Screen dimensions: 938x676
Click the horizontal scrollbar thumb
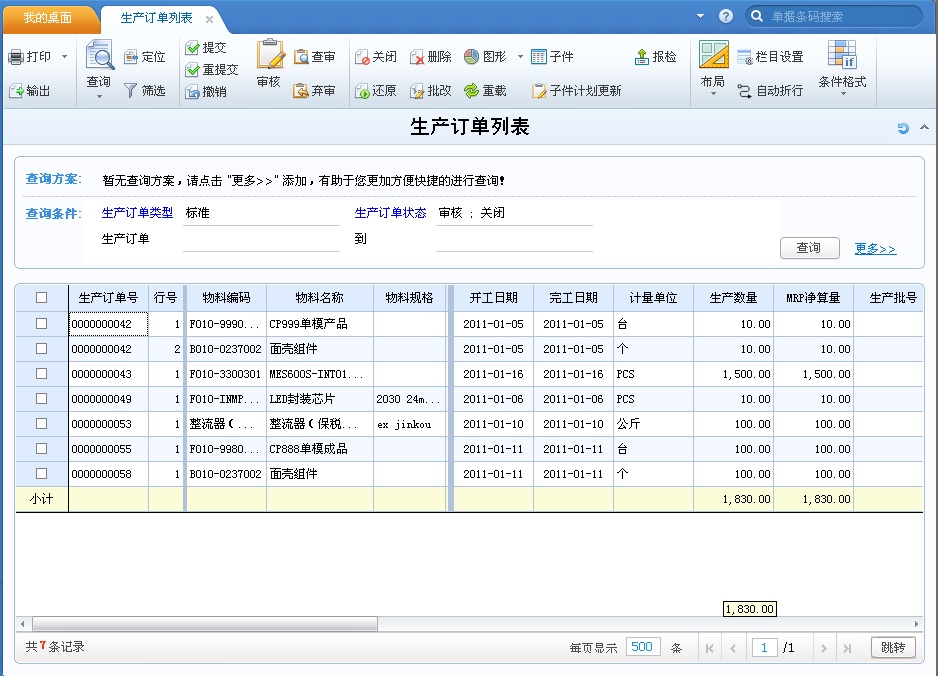[x=205, y=624]
